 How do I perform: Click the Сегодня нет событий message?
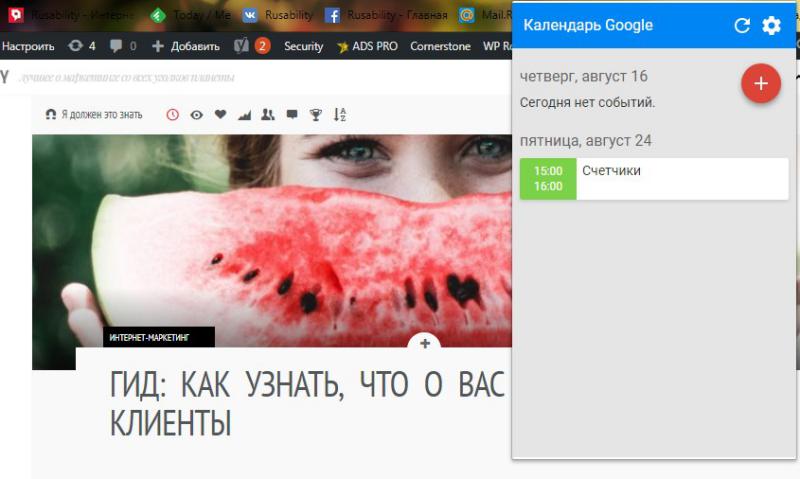click(x=587, y=103)
